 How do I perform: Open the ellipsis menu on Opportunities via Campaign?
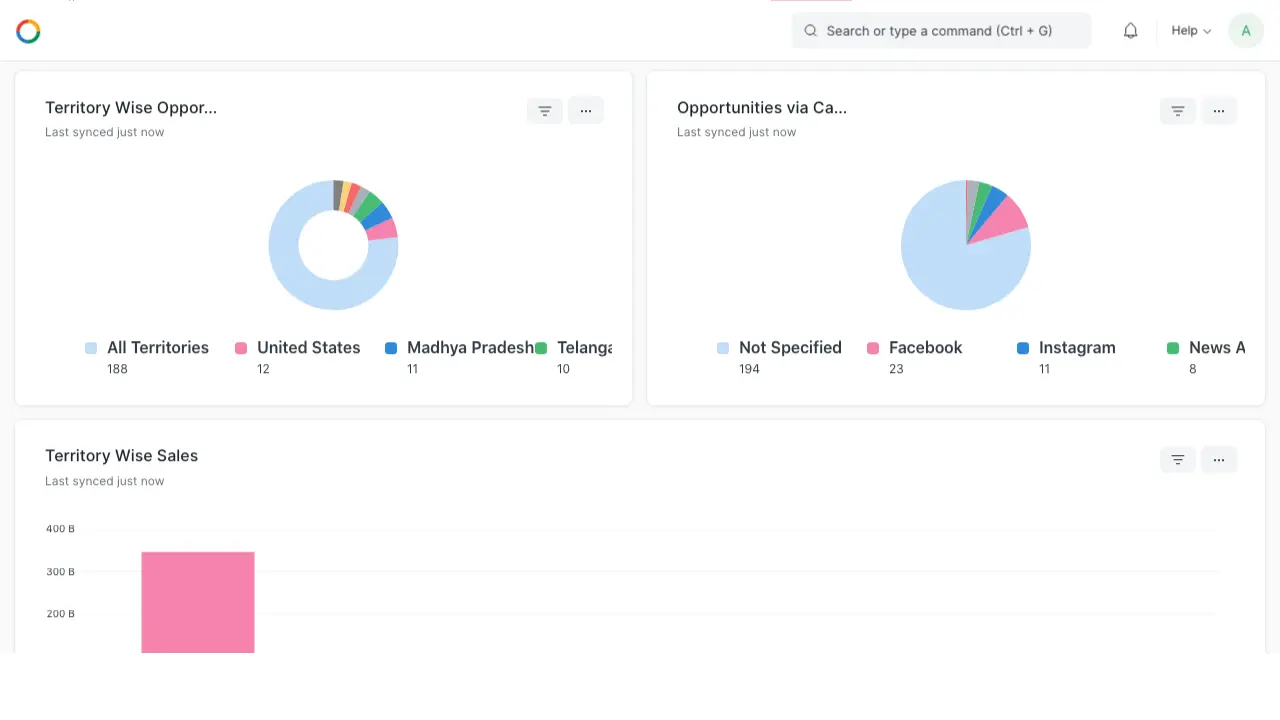click(x=1219, y=110)
